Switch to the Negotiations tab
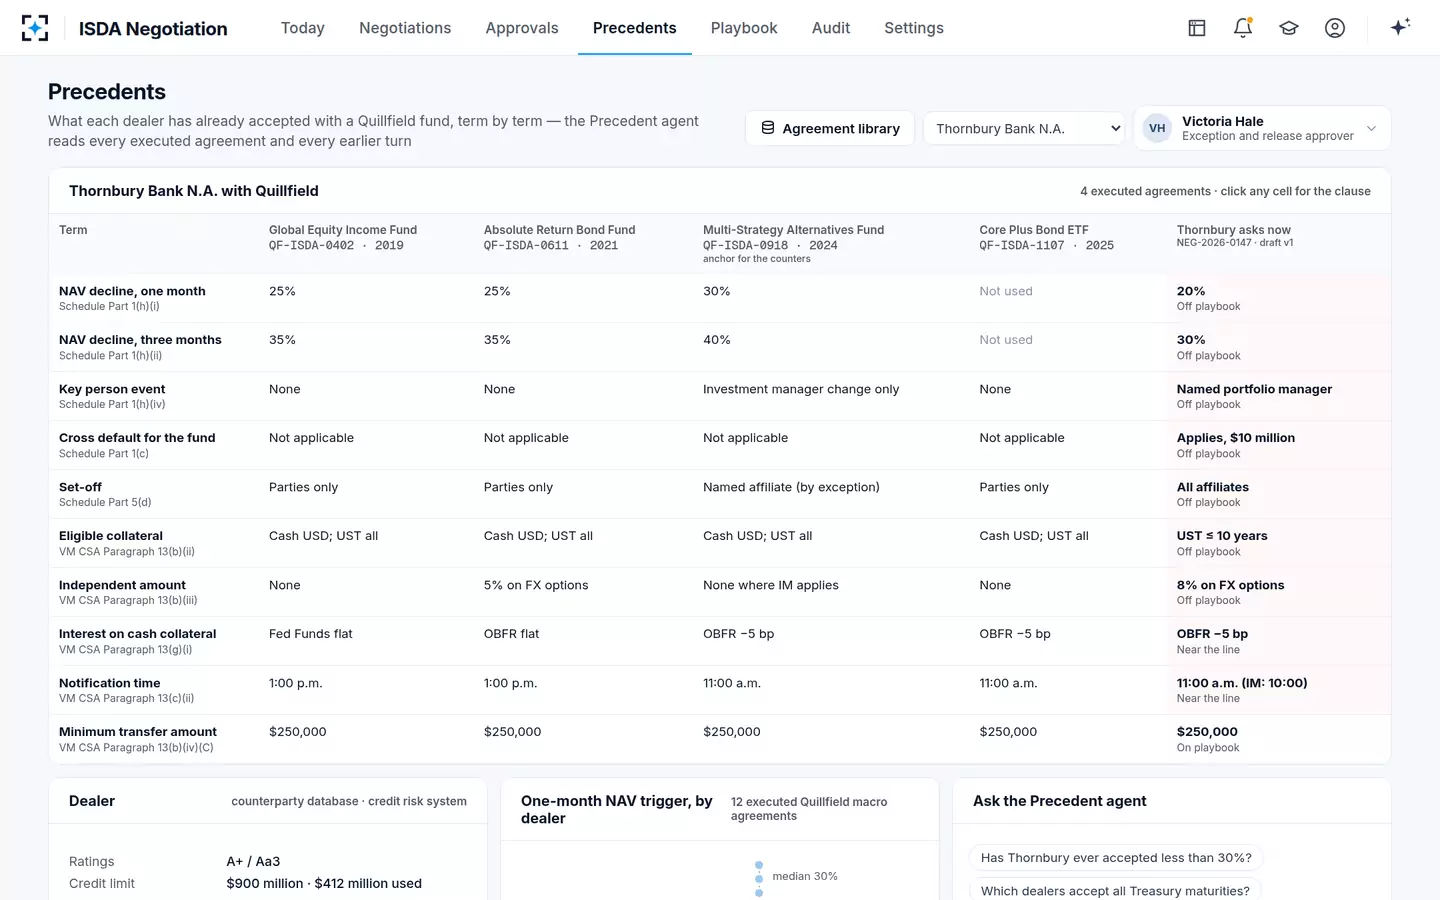Image resolution: width=1440 pixels, height=900 pixels. click(x=405, y=28)
